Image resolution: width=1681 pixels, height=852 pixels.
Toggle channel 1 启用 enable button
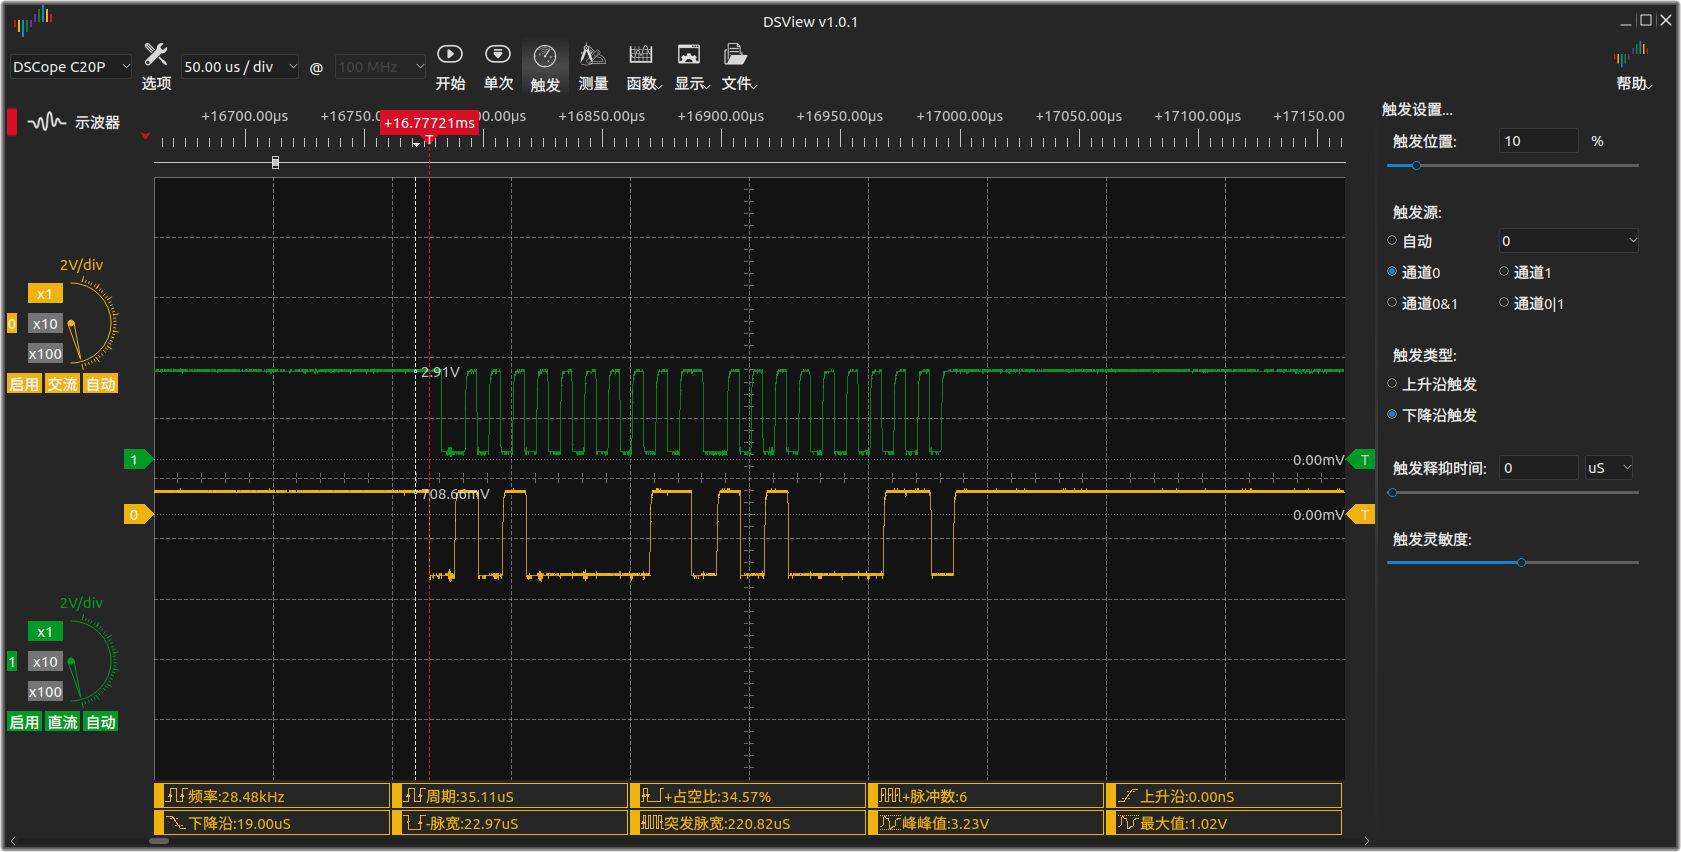coord(24,722)
